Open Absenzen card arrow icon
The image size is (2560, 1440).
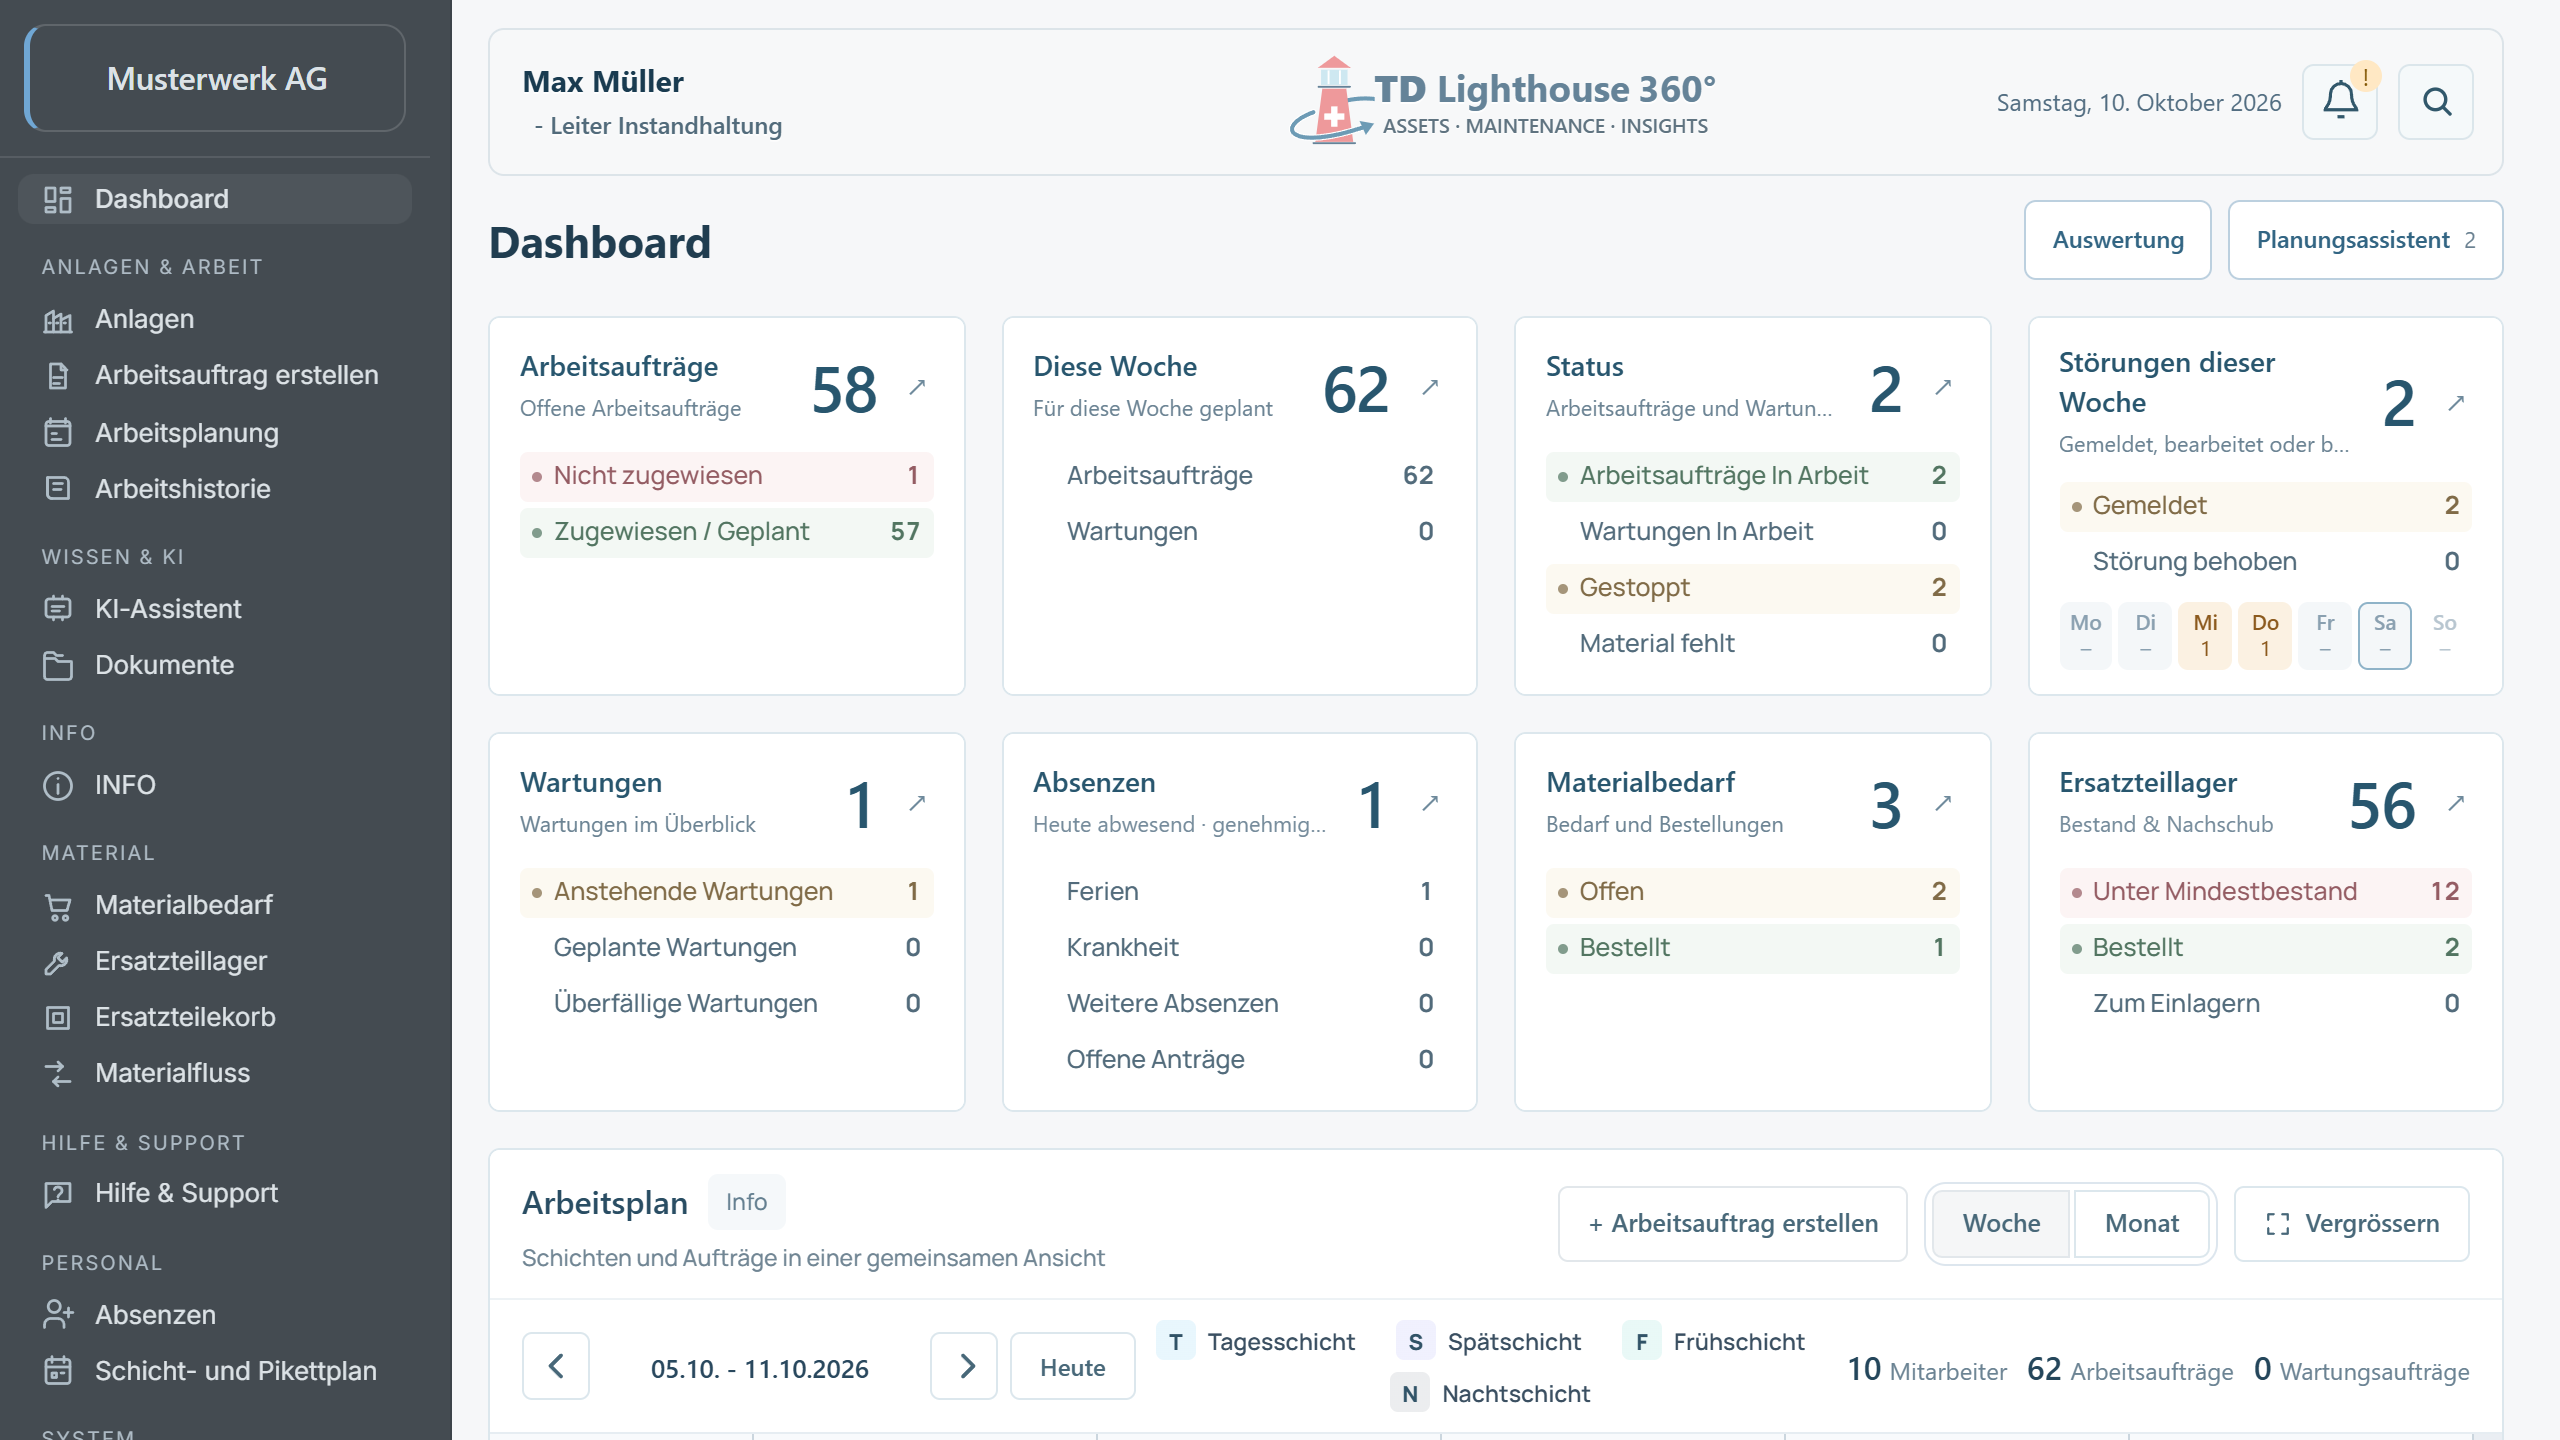click(x=1430, y=803)
